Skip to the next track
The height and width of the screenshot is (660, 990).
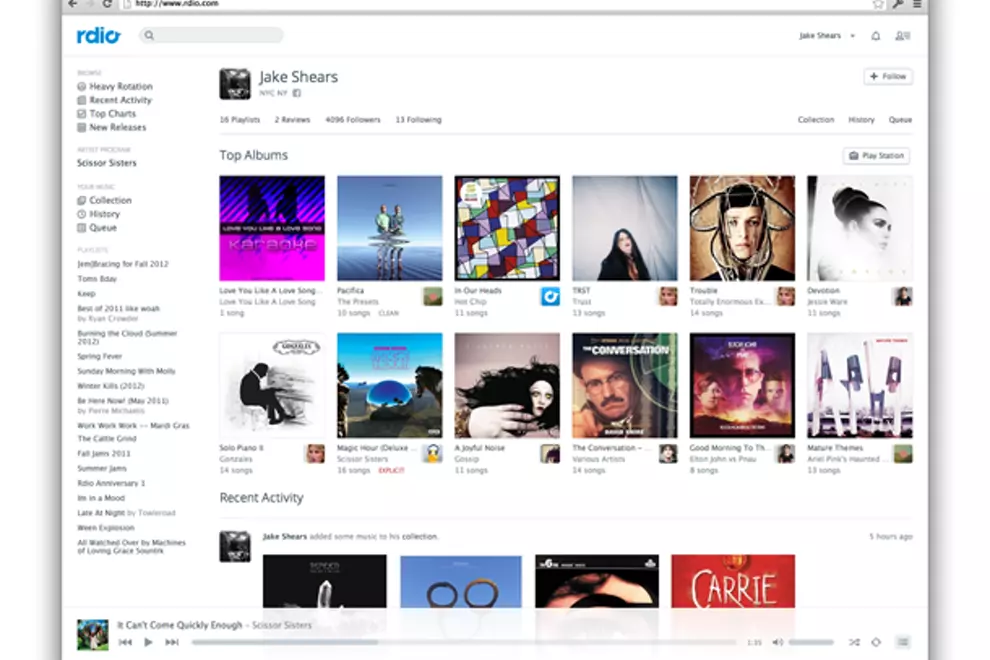pyautogui.click(x=172, y=642)
